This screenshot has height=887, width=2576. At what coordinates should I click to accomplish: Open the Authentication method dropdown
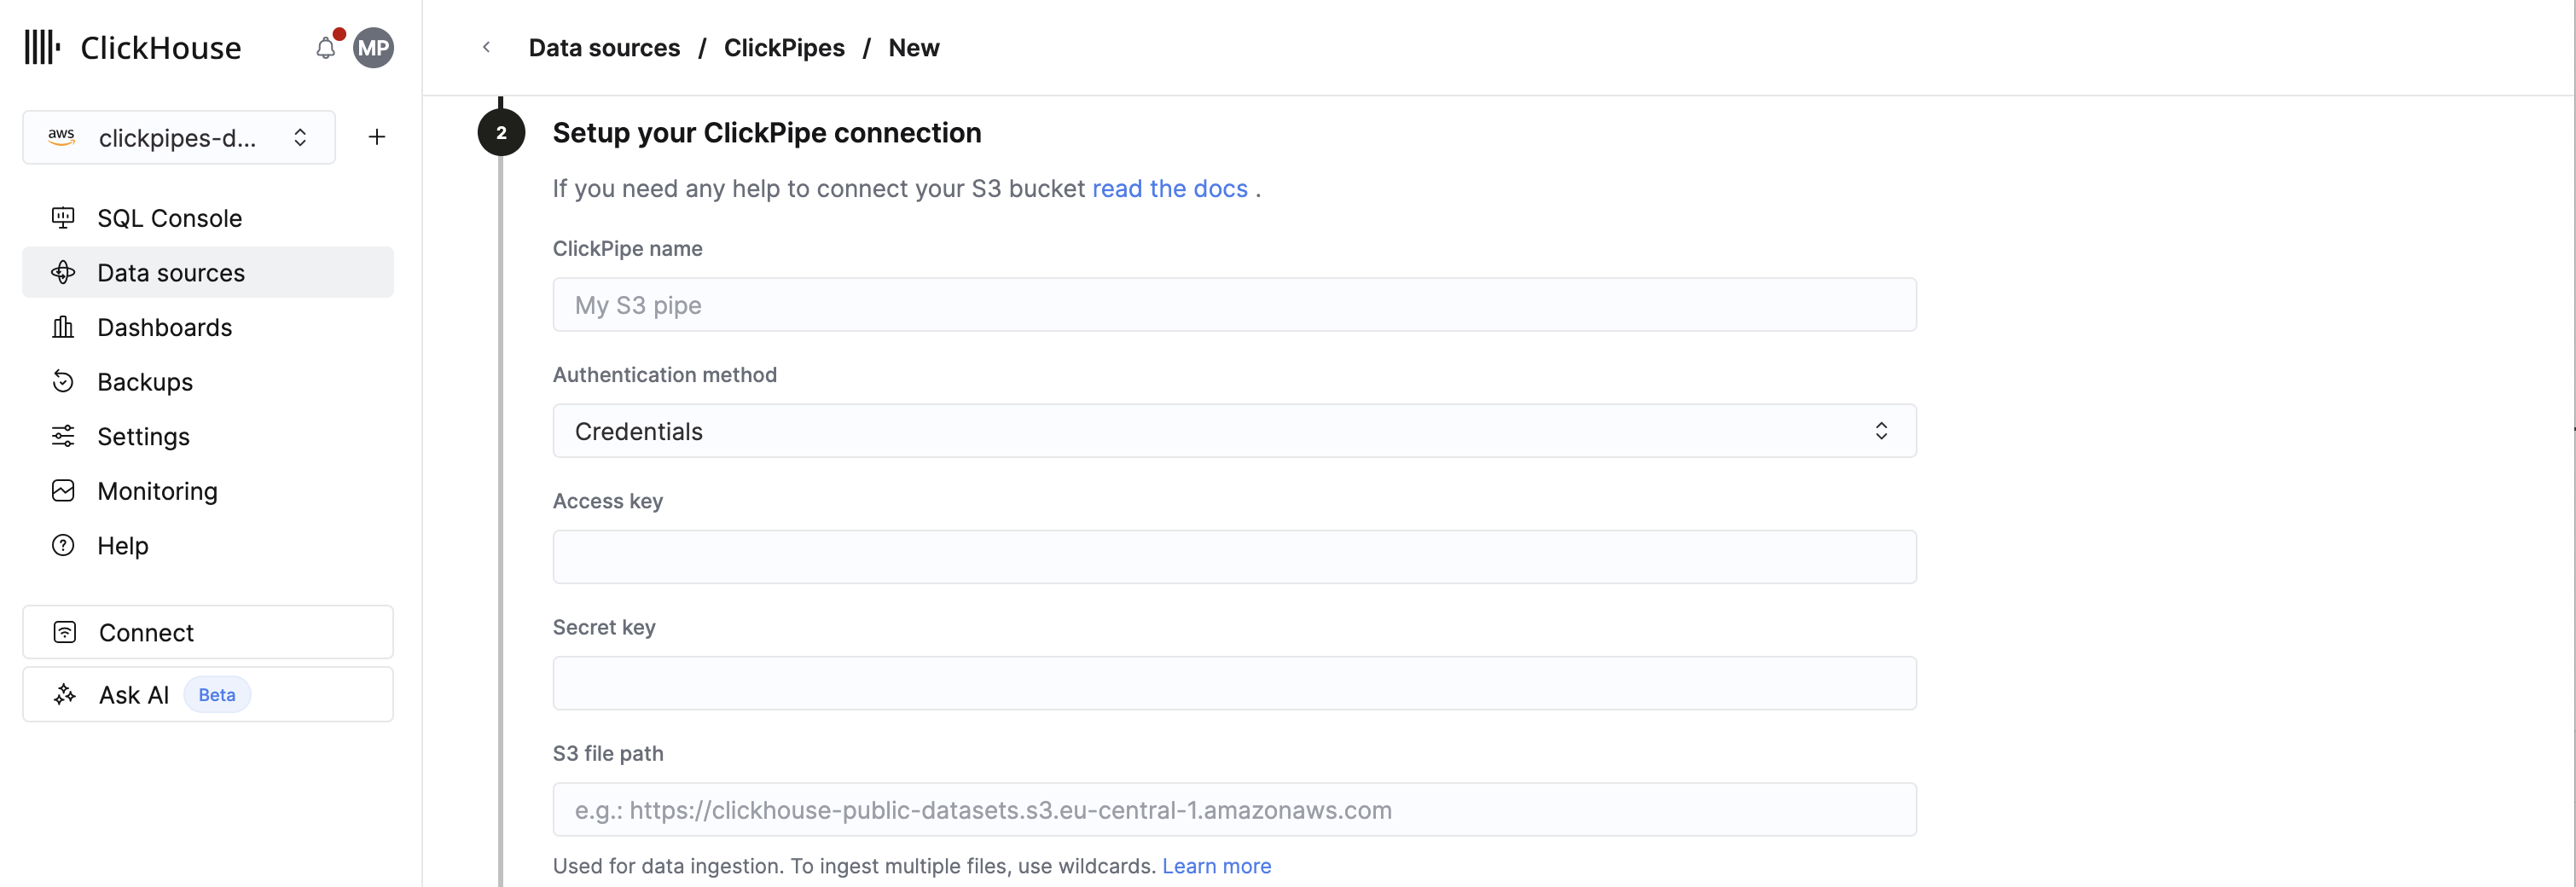coord(1233,431)
